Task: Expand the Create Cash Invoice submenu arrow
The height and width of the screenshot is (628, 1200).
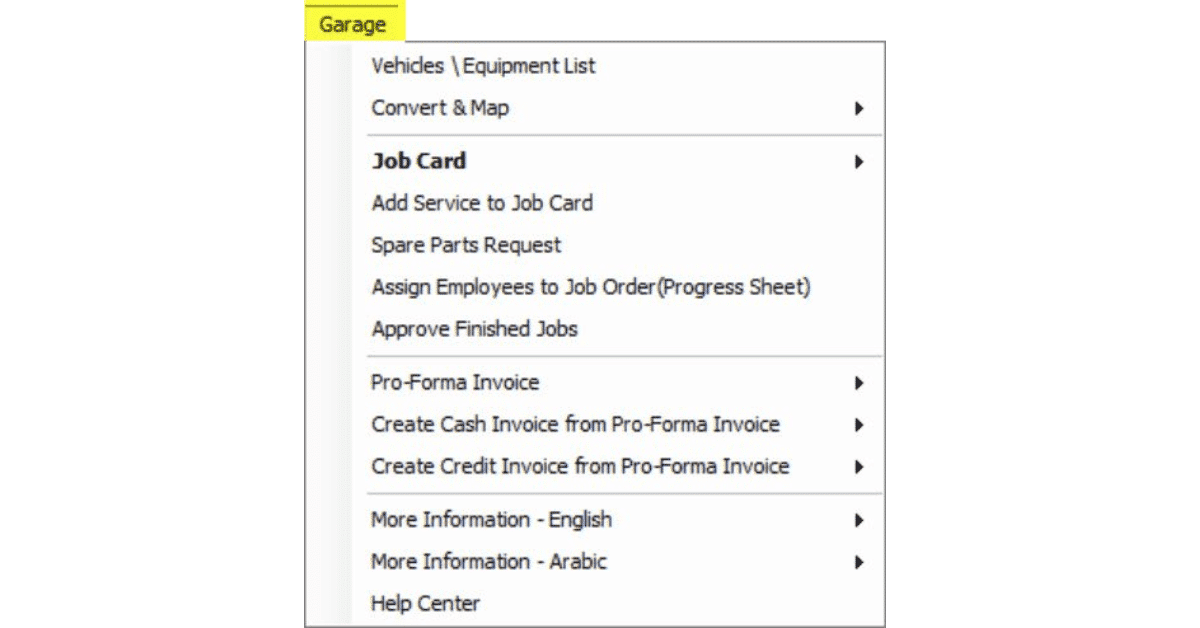Action: pos(859,424)
